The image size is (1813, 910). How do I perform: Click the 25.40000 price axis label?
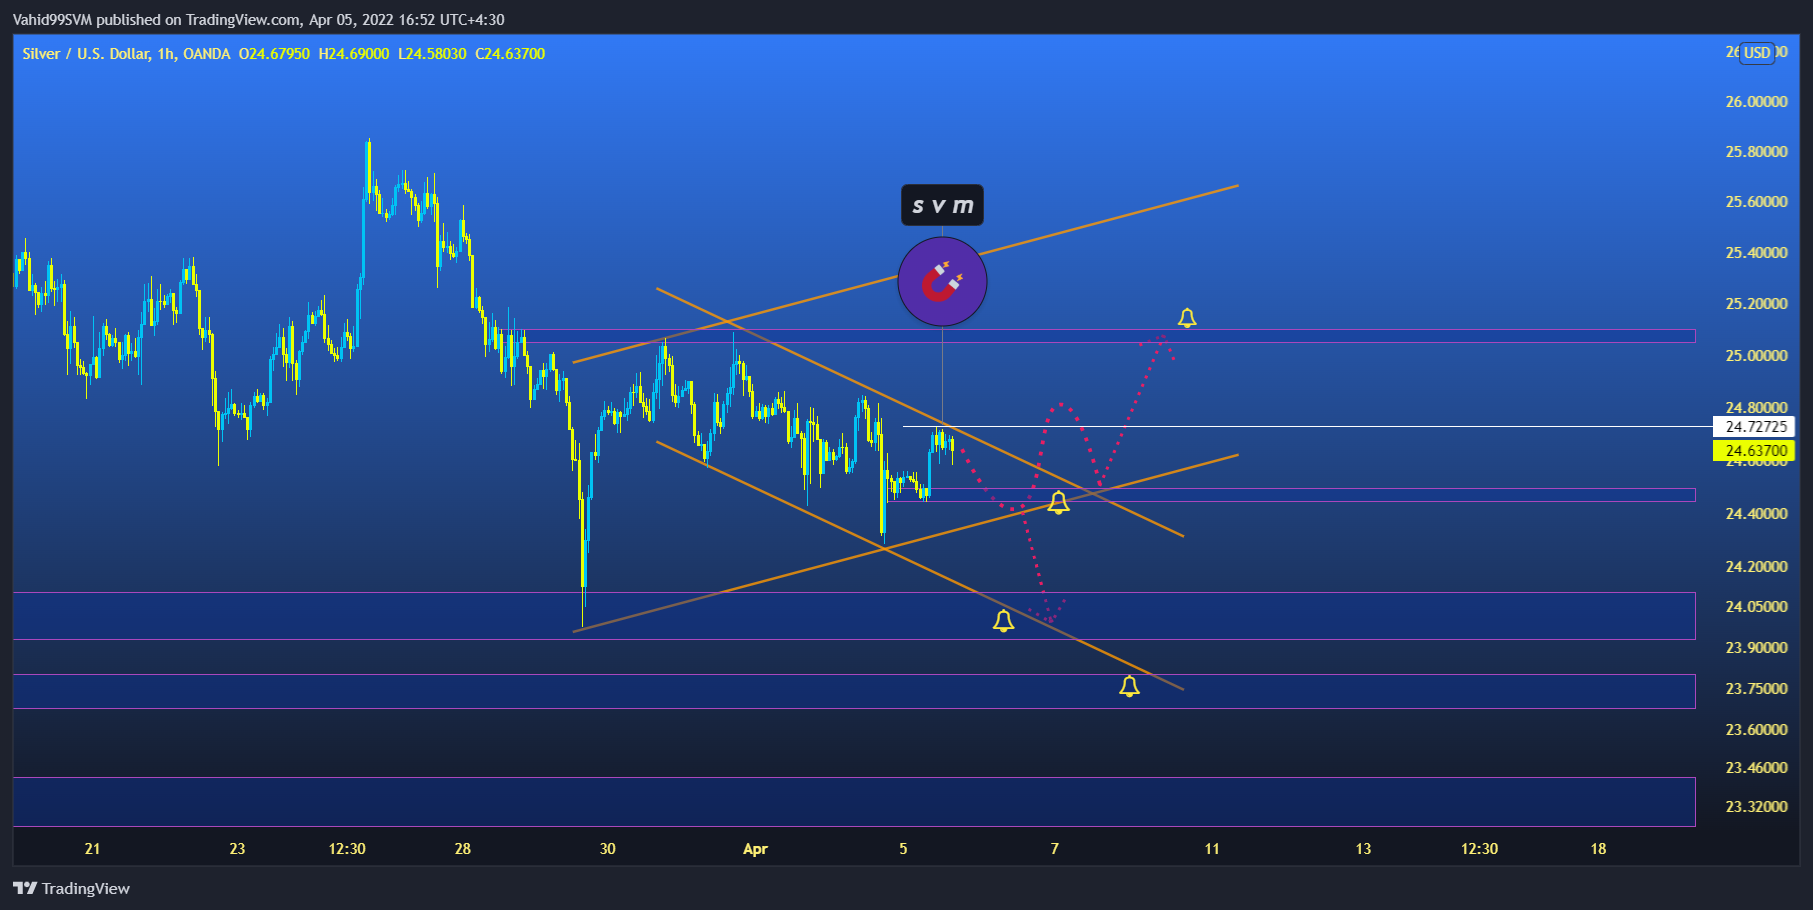(x=1757, y=253)
